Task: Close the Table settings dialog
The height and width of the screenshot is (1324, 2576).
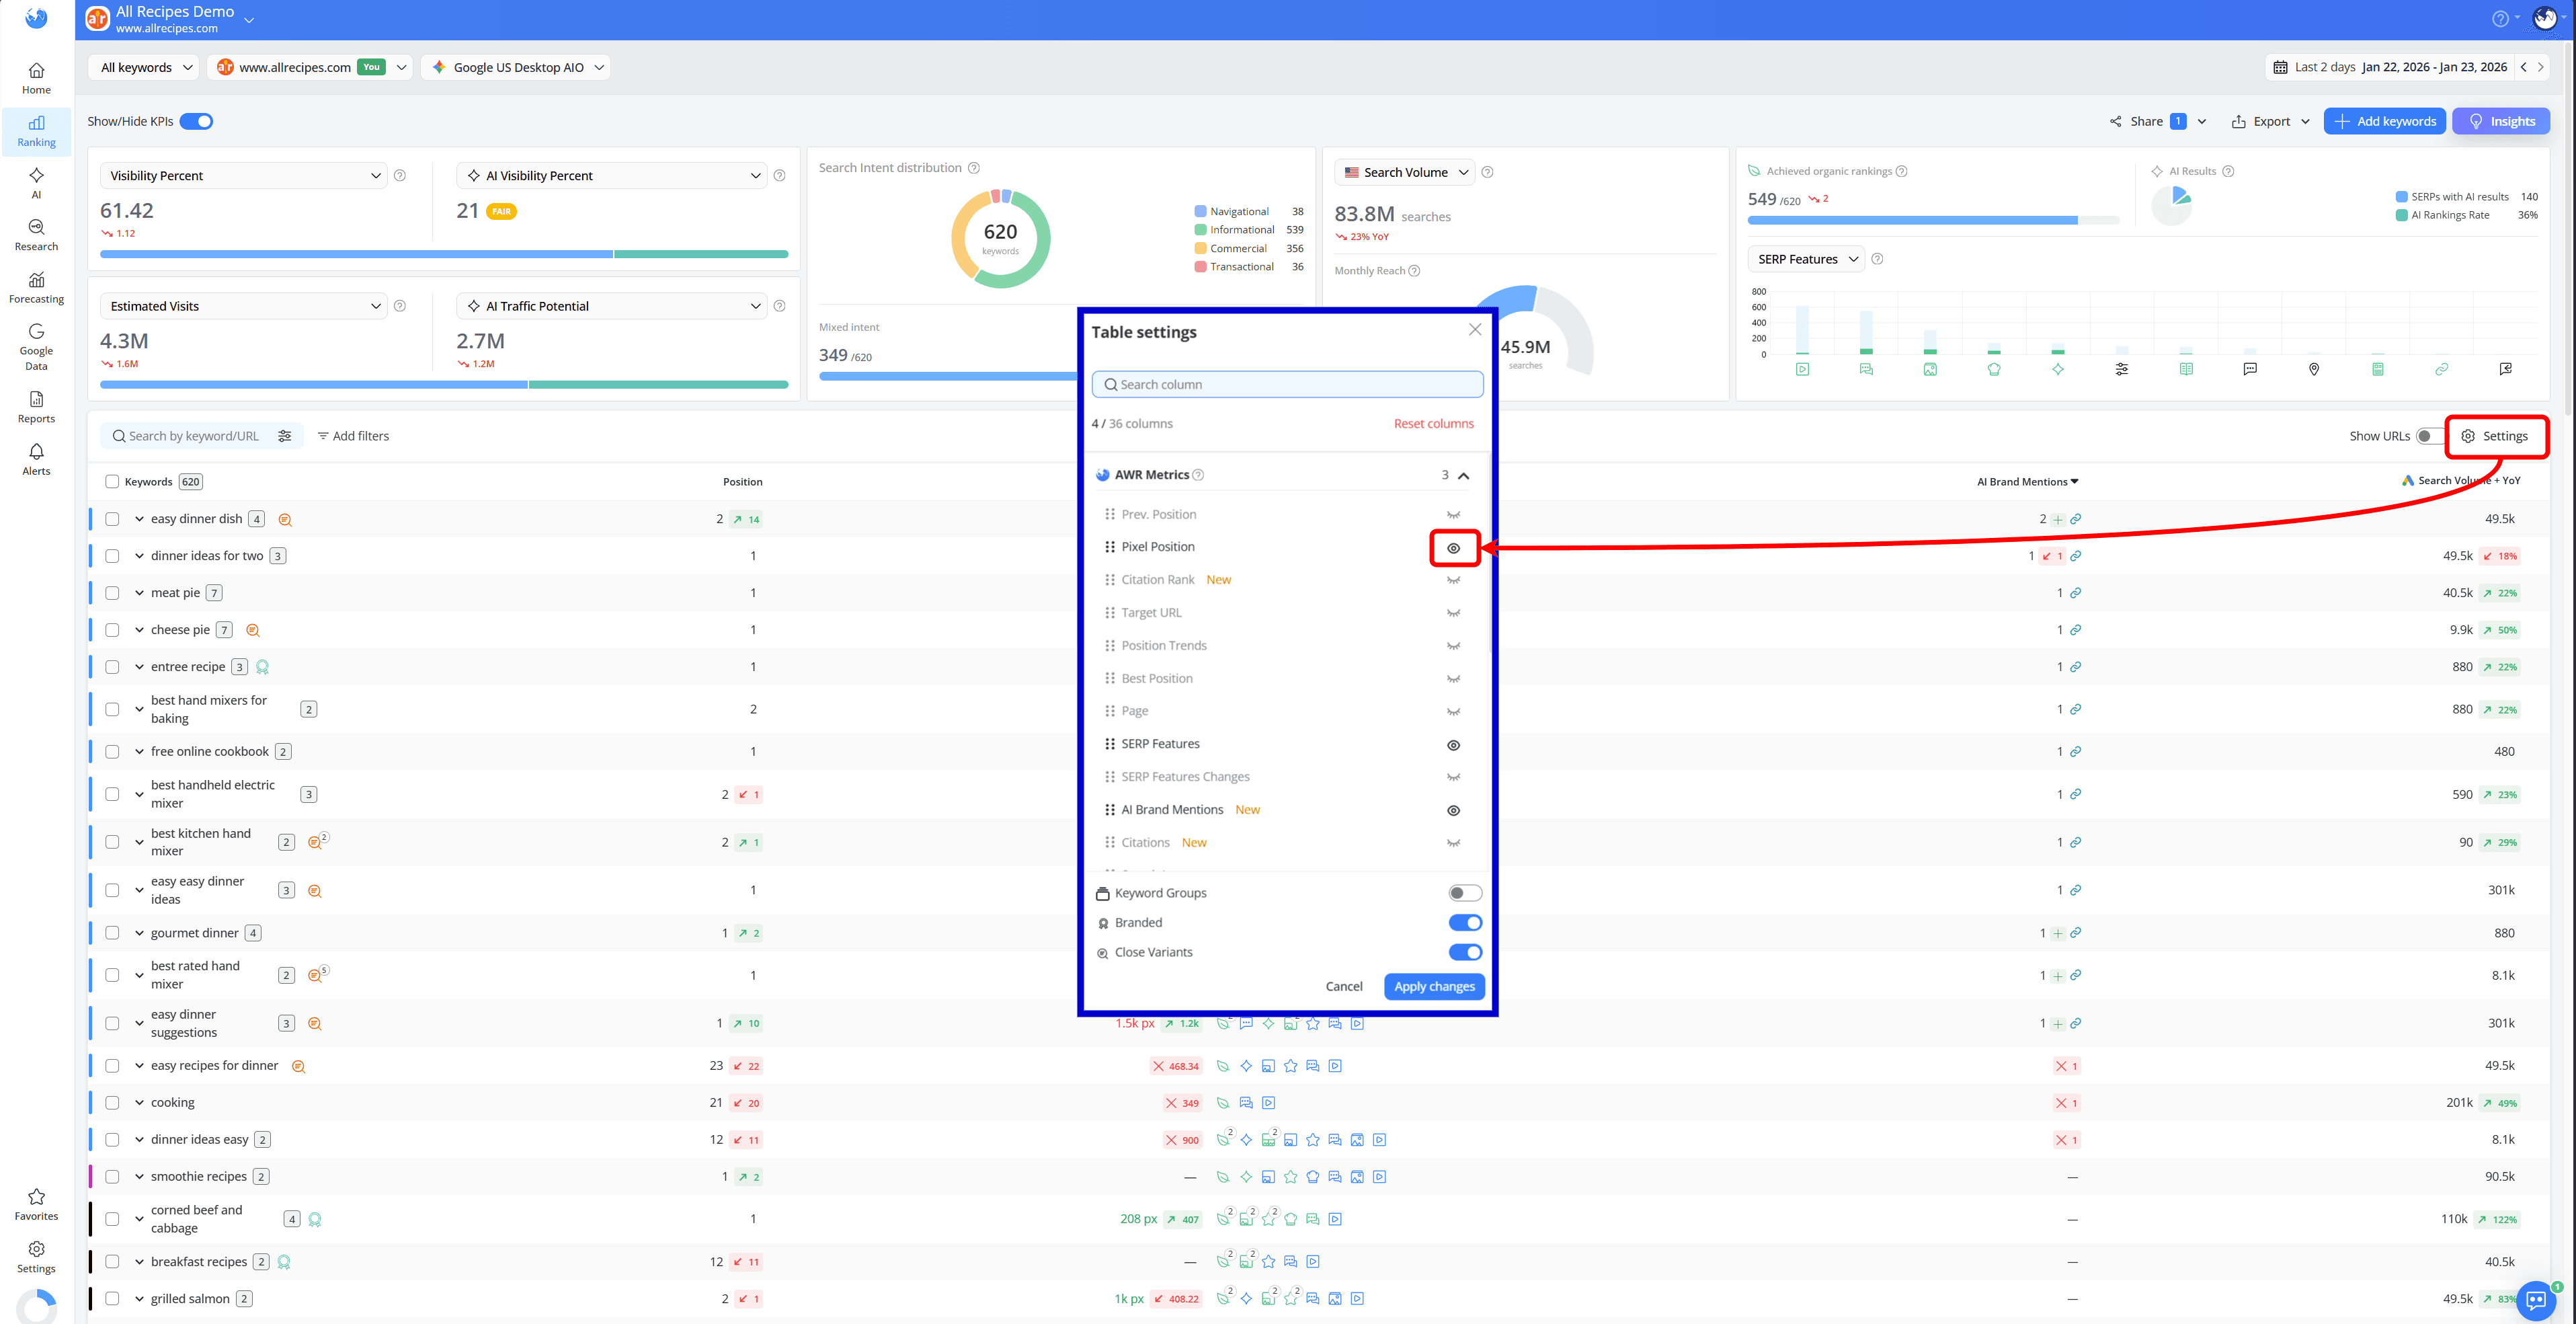Action: pyautogui.click(x=1474, y=330)
